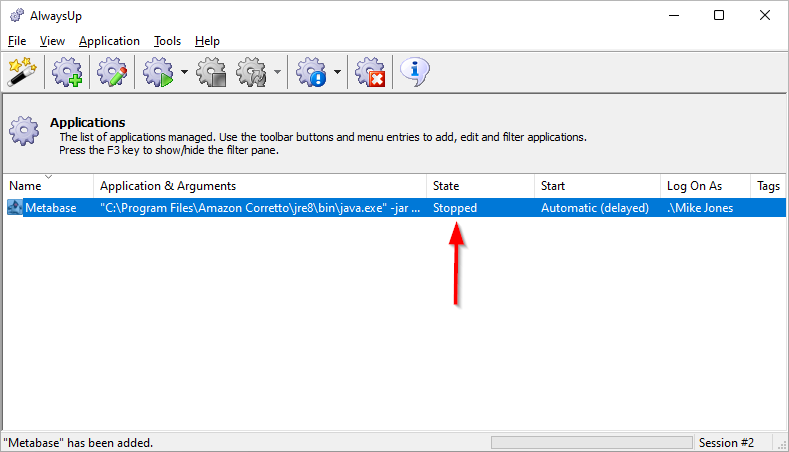Screen dimensions: 789x452
Task: Click the Metabase row icon
Action: click(x=15, y=207)
